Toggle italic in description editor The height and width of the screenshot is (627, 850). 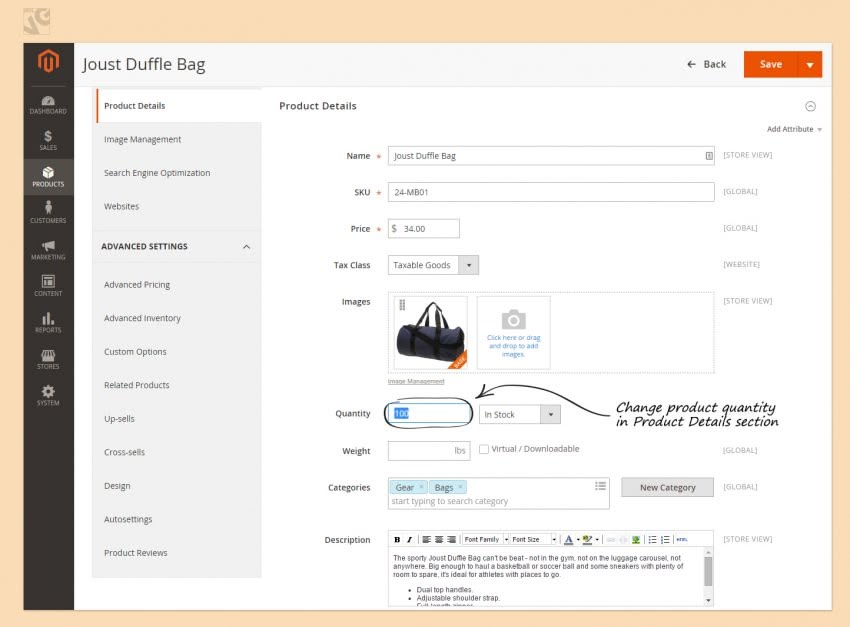[x=409, y=540]
